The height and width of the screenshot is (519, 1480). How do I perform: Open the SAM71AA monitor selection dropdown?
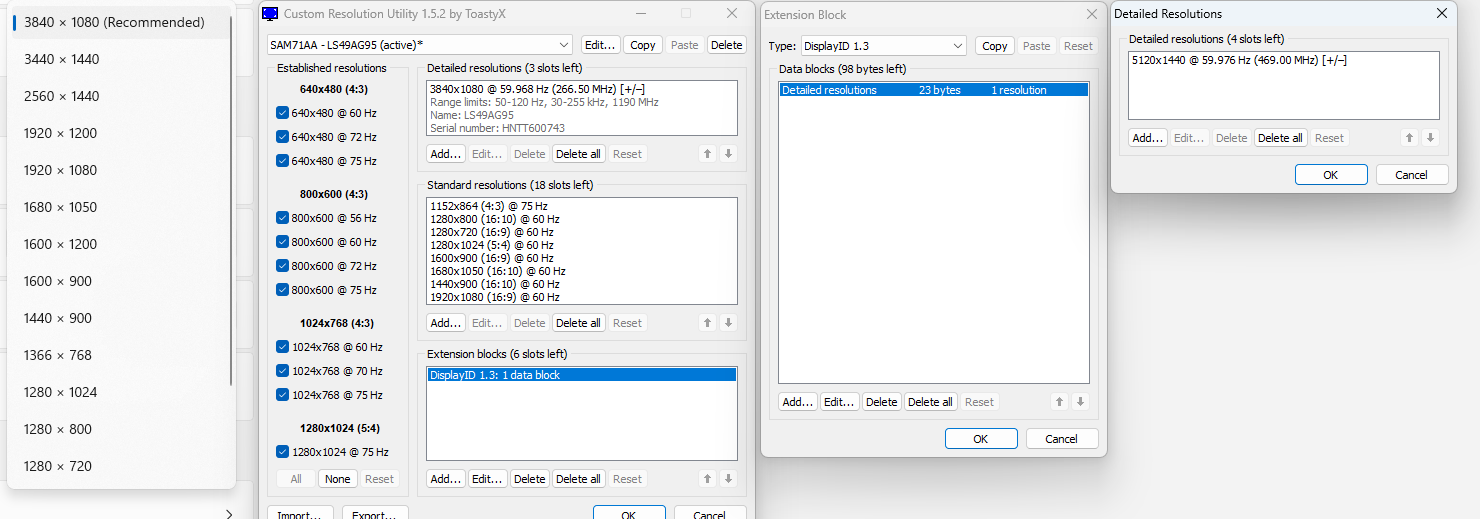(420, 45)
